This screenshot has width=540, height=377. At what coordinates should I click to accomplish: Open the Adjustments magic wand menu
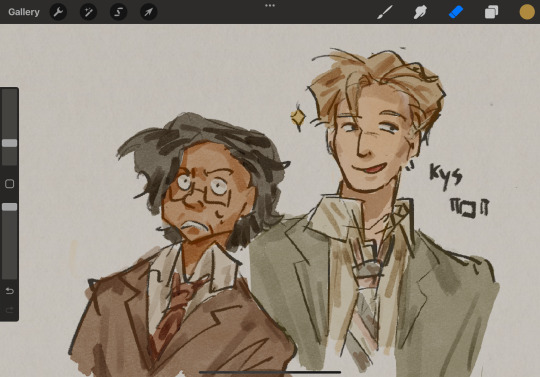pos(89,12)
